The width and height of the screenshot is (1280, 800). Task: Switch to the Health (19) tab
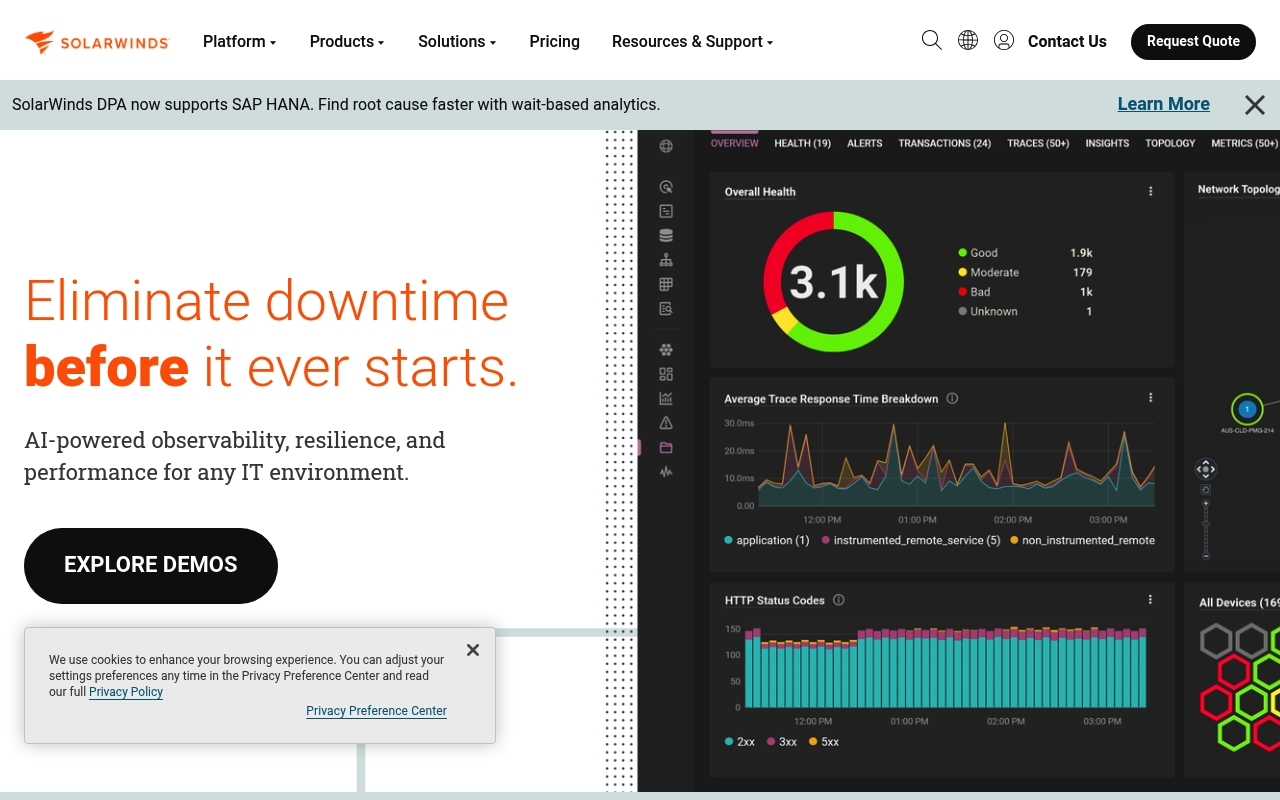(x=802, y=143)
